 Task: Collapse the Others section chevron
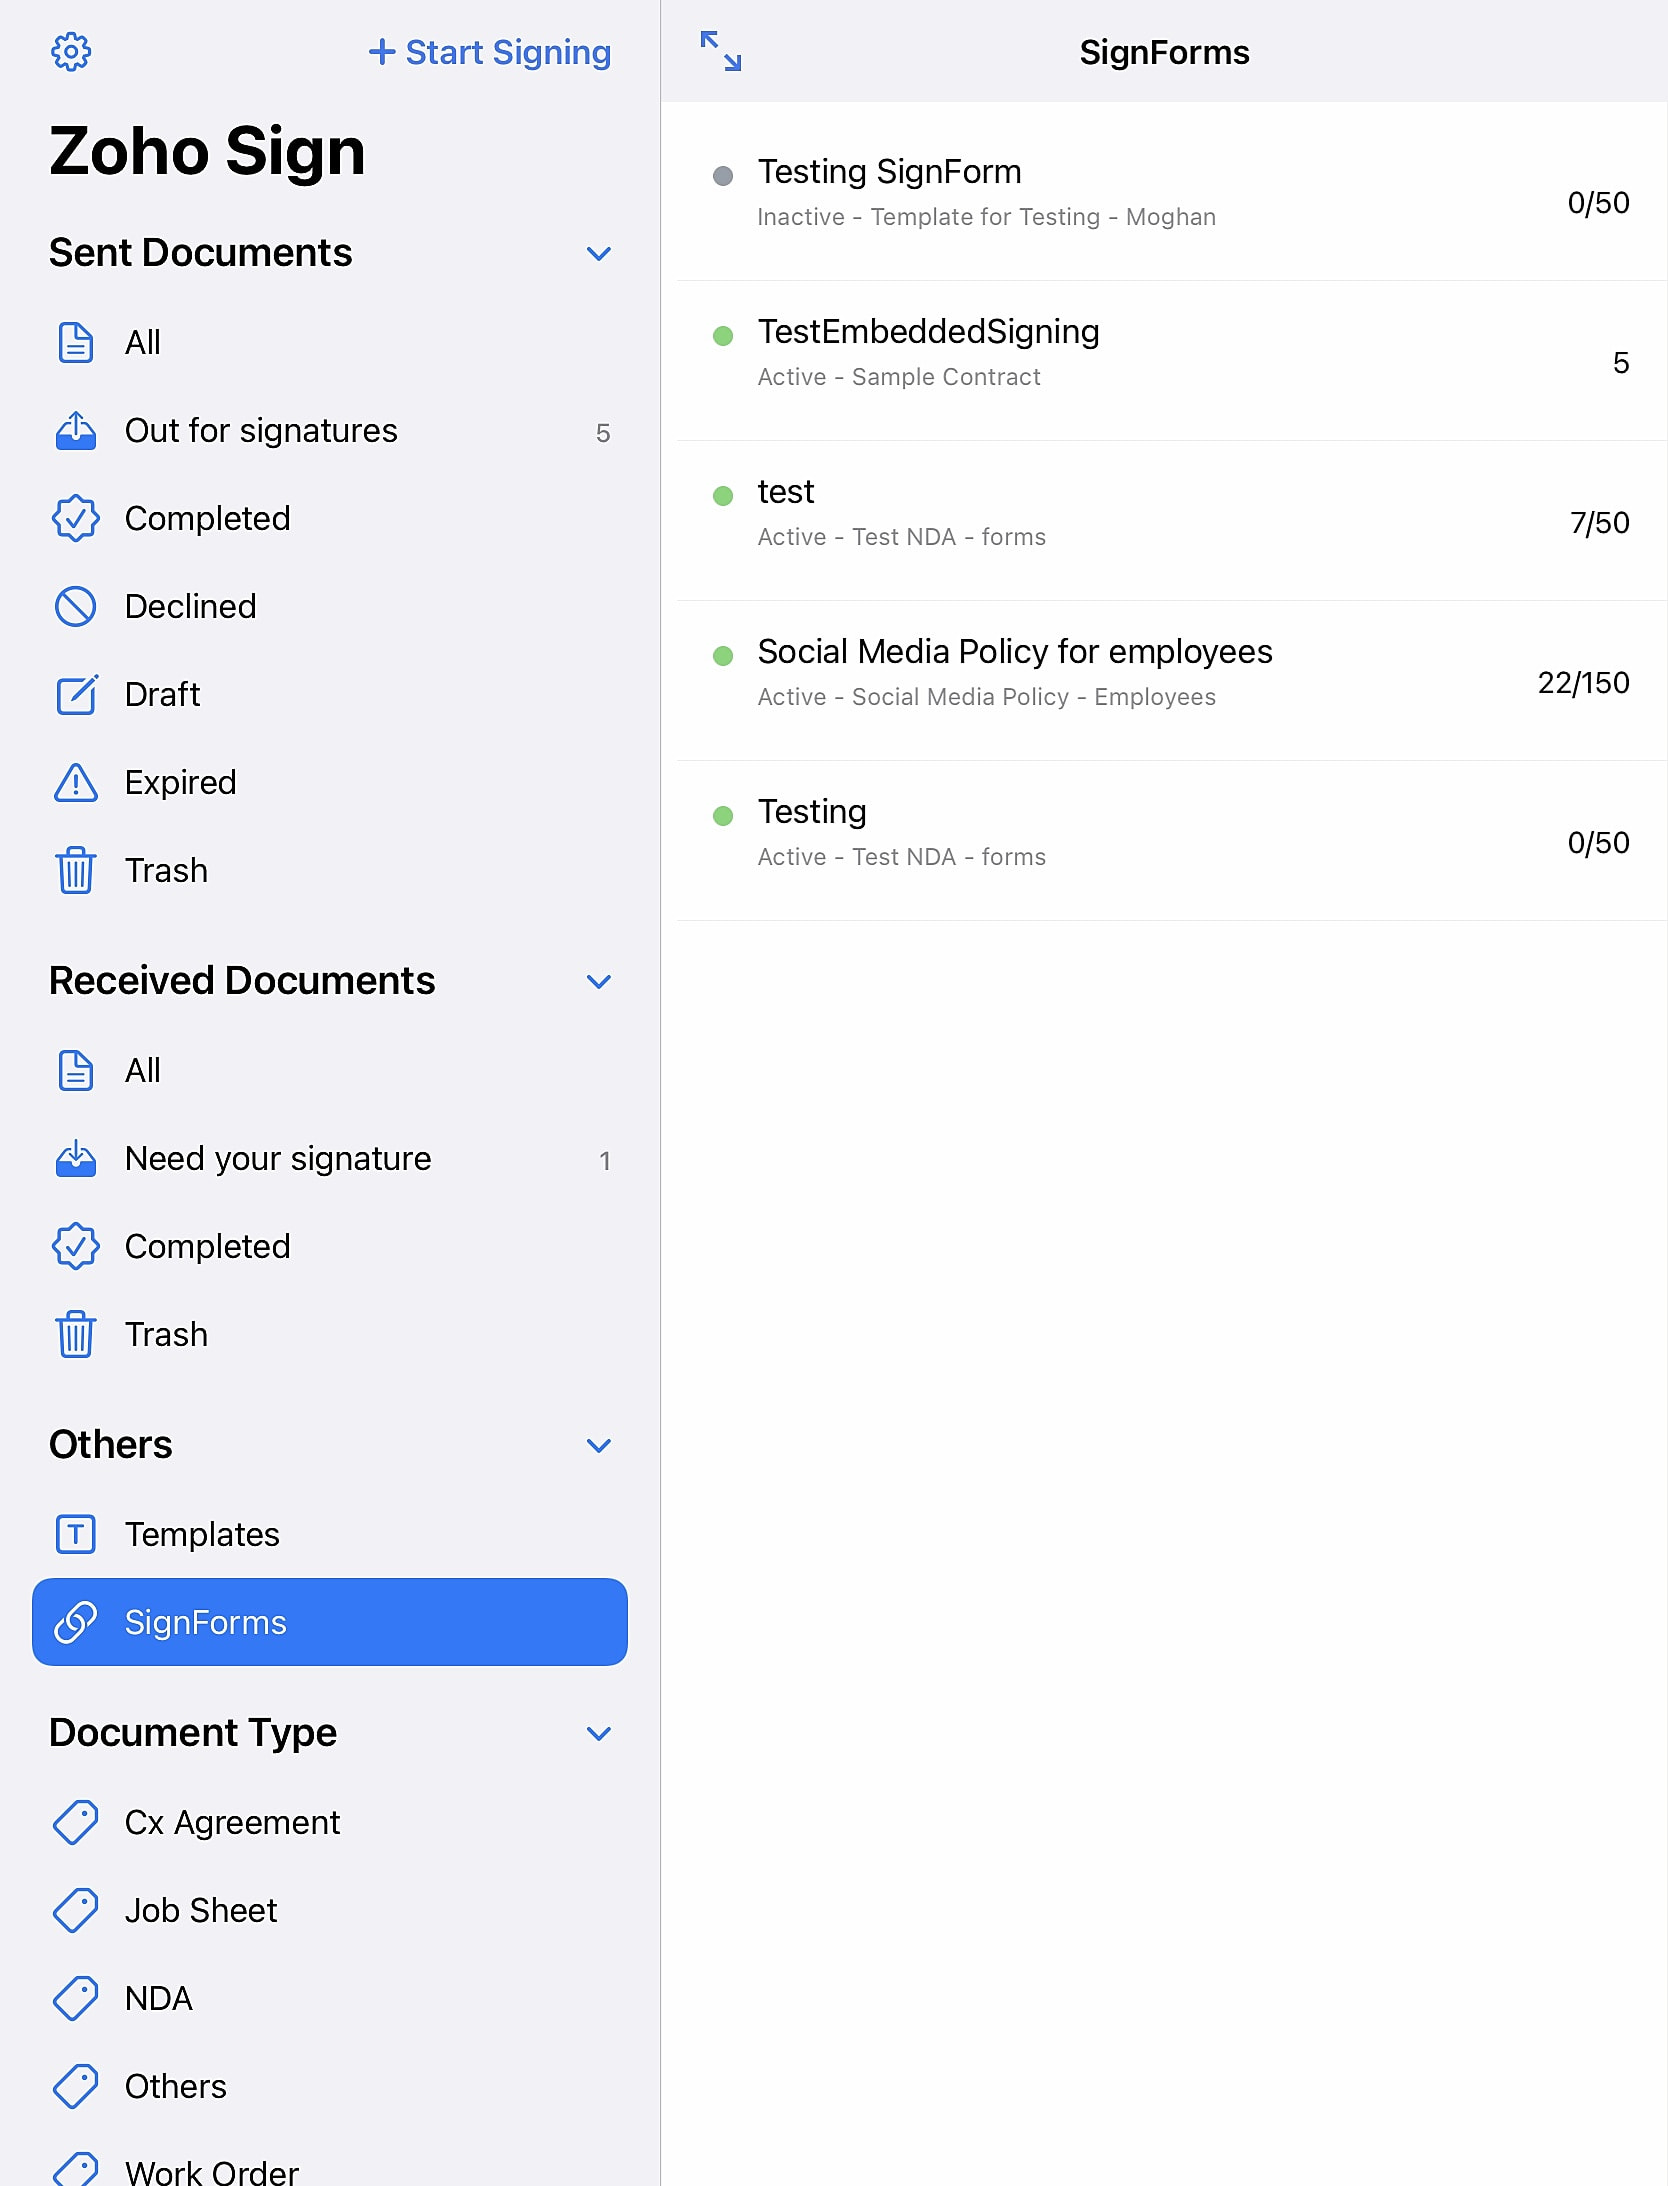click(599, 1446)
